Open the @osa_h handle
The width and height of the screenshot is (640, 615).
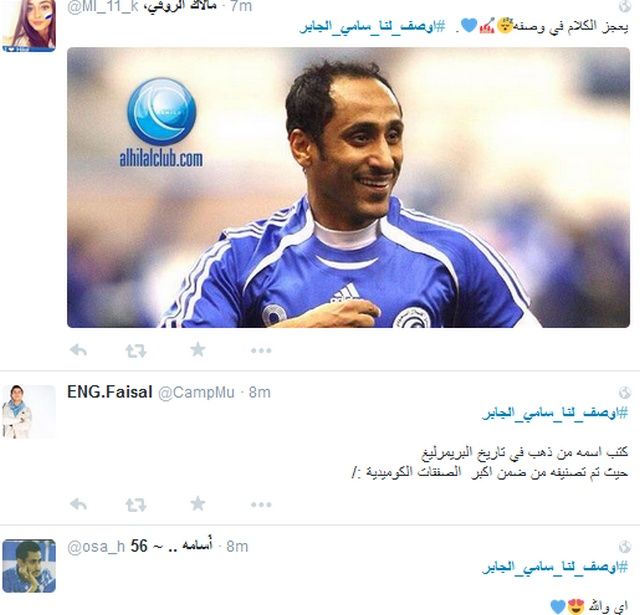(x=96, y=546)
